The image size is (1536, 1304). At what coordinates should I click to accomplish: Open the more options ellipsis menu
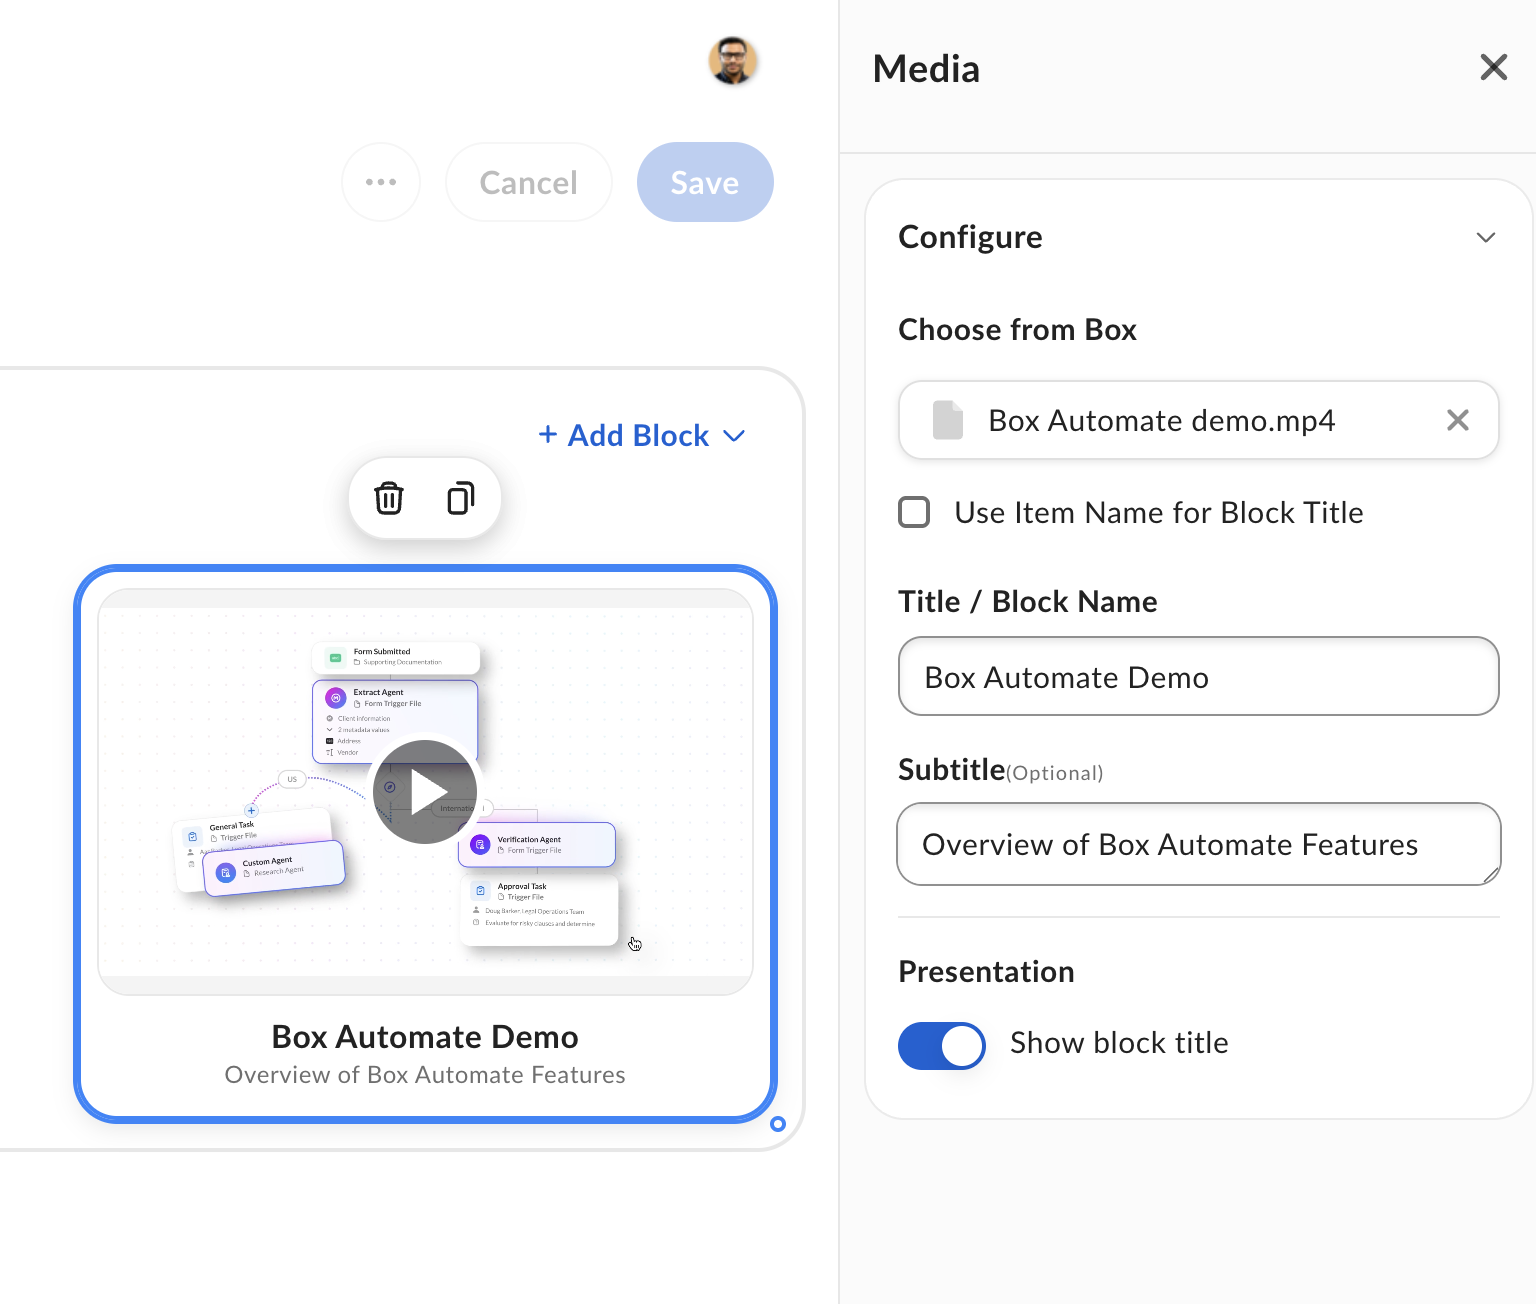[381, 182]
